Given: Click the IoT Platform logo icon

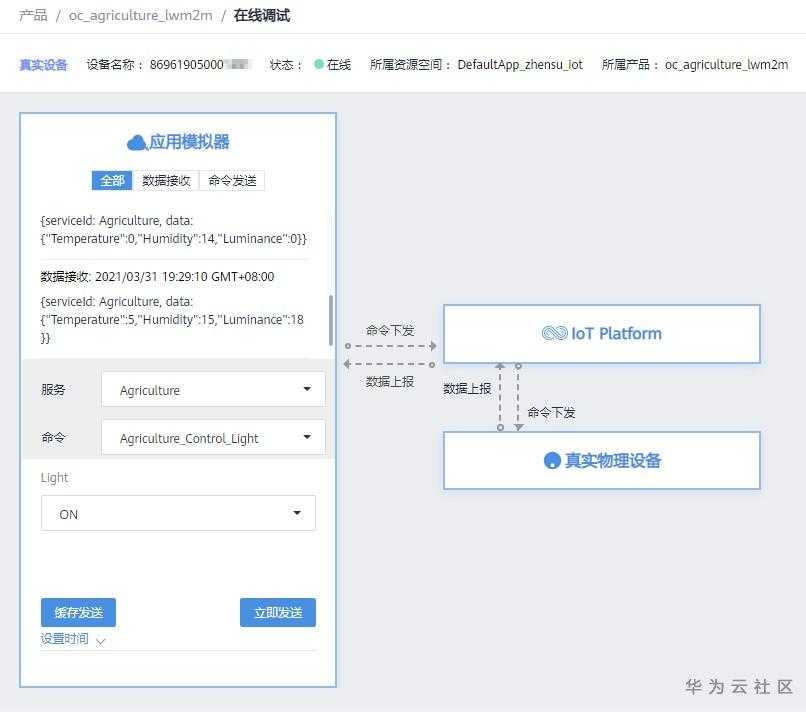Looking at the screenshot, I should pyautogui.click(x=554, y=333).
